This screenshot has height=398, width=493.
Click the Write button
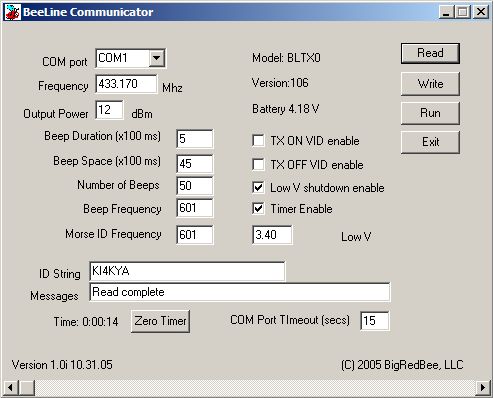pos(430,84)
